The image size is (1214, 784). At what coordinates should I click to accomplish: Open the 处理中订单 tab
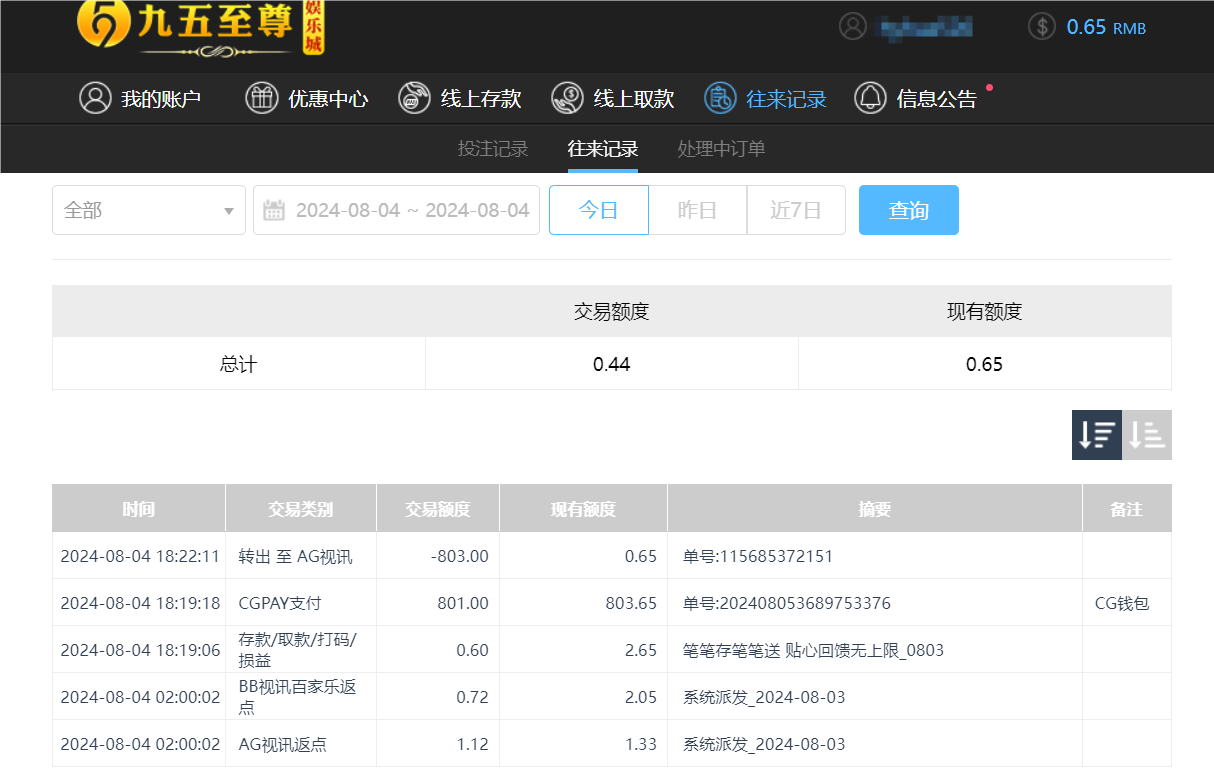tap(720, 148)
